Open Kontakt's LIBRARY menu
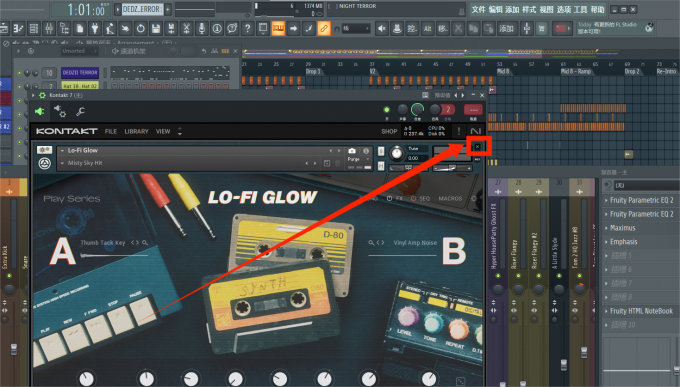Screen dimensions: 680x387 pos(136,131)
